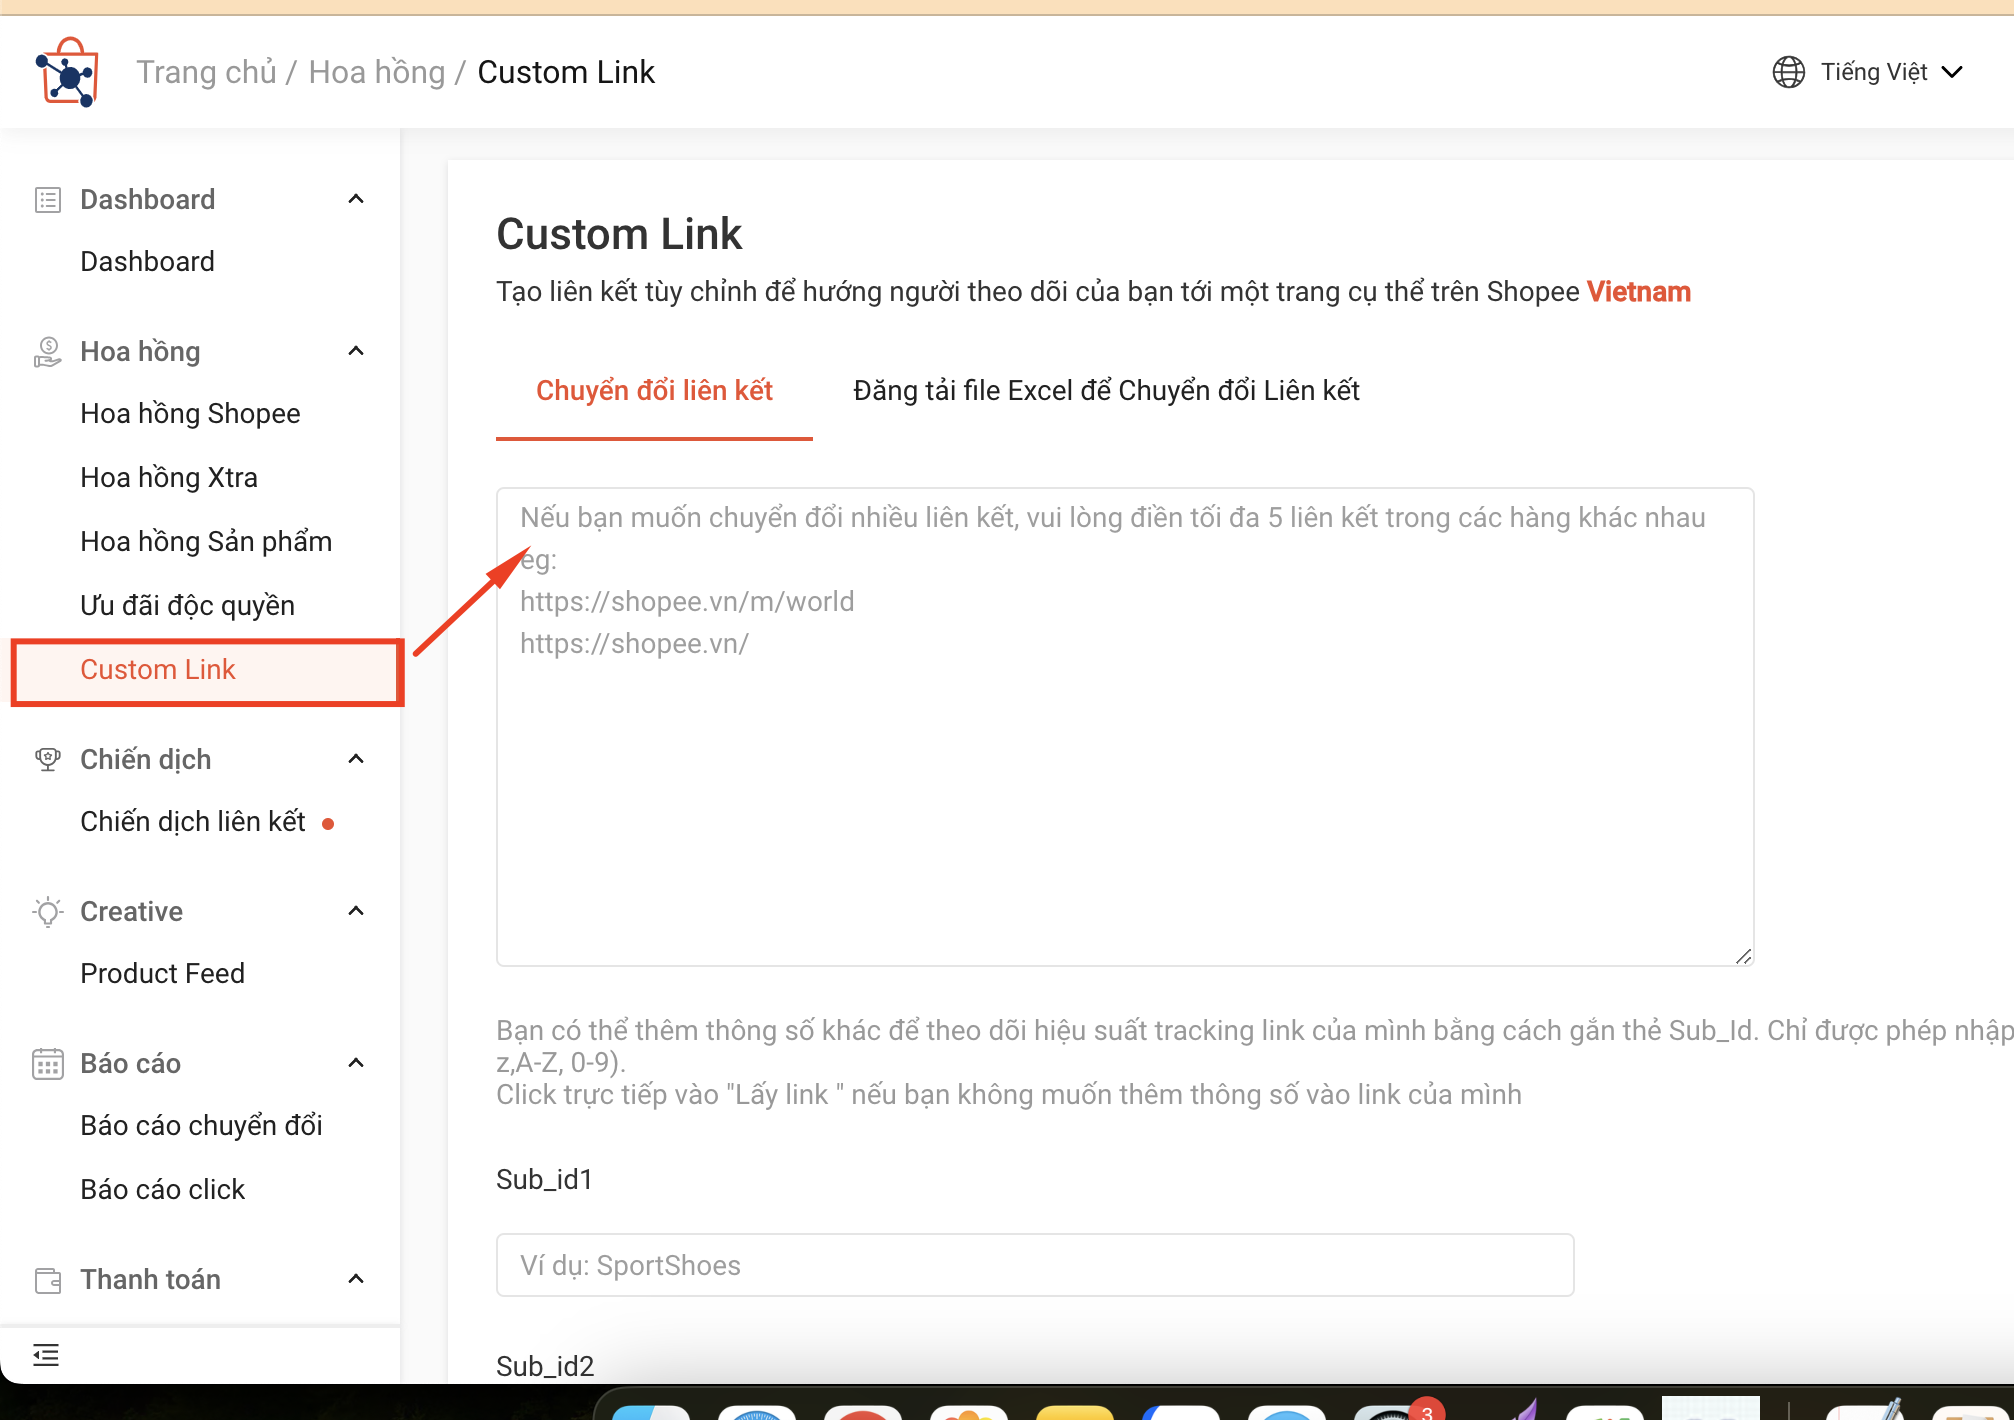2014x1420 pixels.
Task: Open Chiến dịch liên kết menu item
Action: coord(192,821)
